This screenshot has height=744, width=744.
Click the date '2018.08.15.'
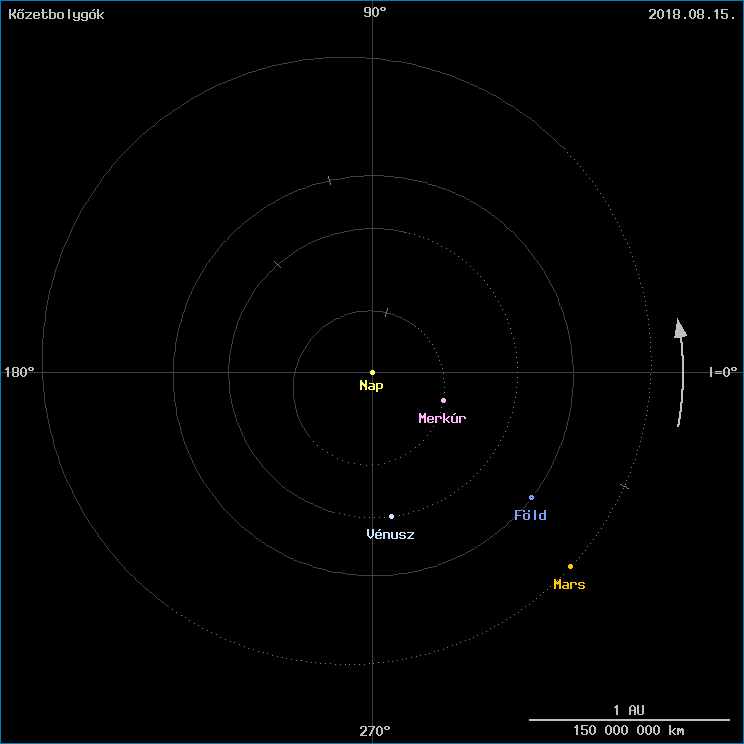(x=692, y=15)
